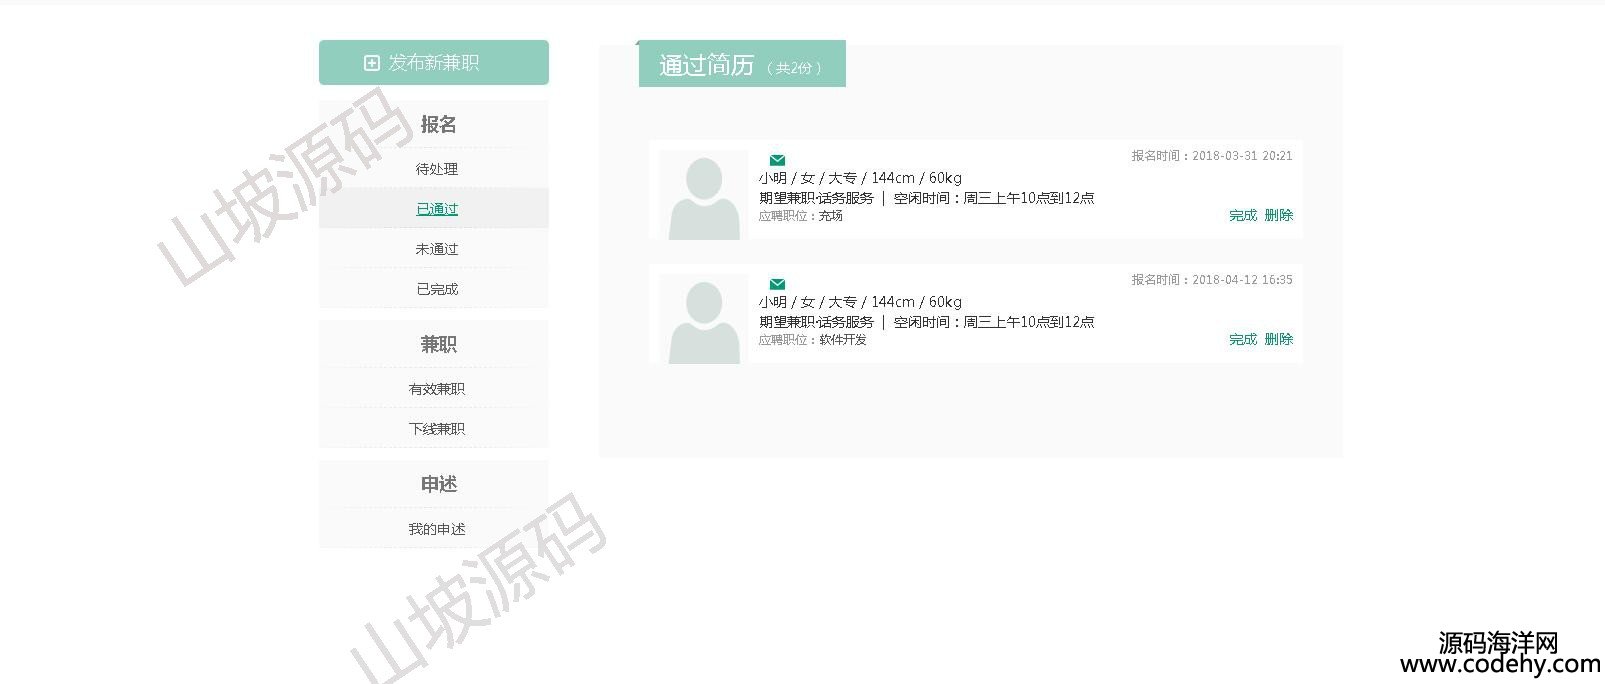Viewport: 1605px width, 684px height.
Task: Click the envelope icon for the 软件开发 applicant
Action: click(777, 284)
